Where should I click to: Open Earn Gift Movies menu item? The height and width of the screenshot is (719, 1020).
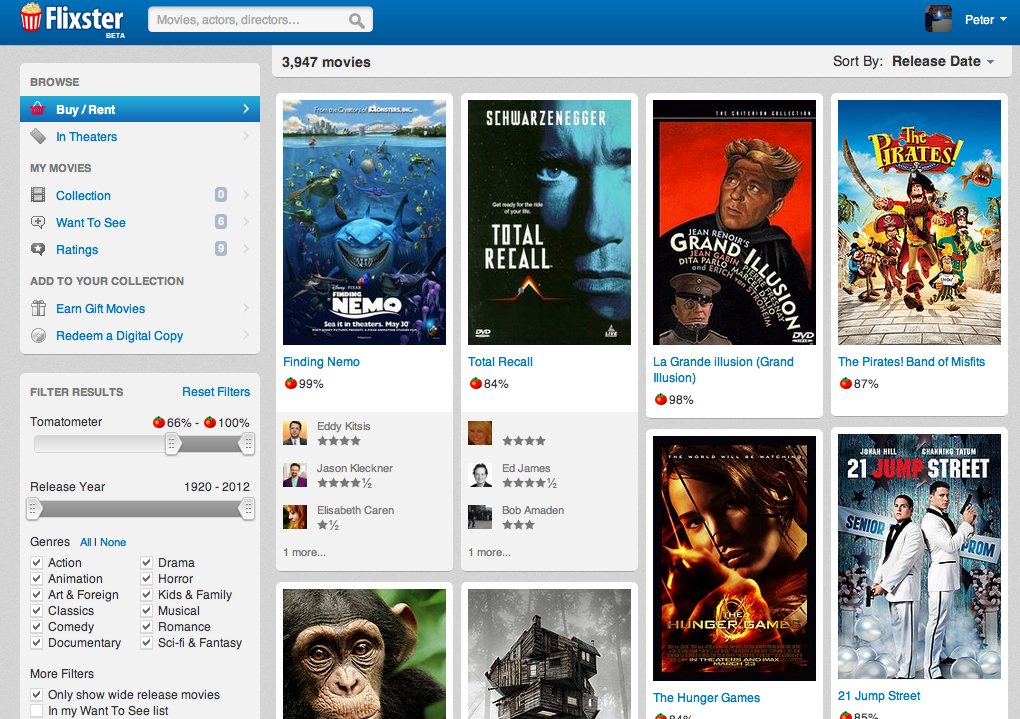(140, 308)
